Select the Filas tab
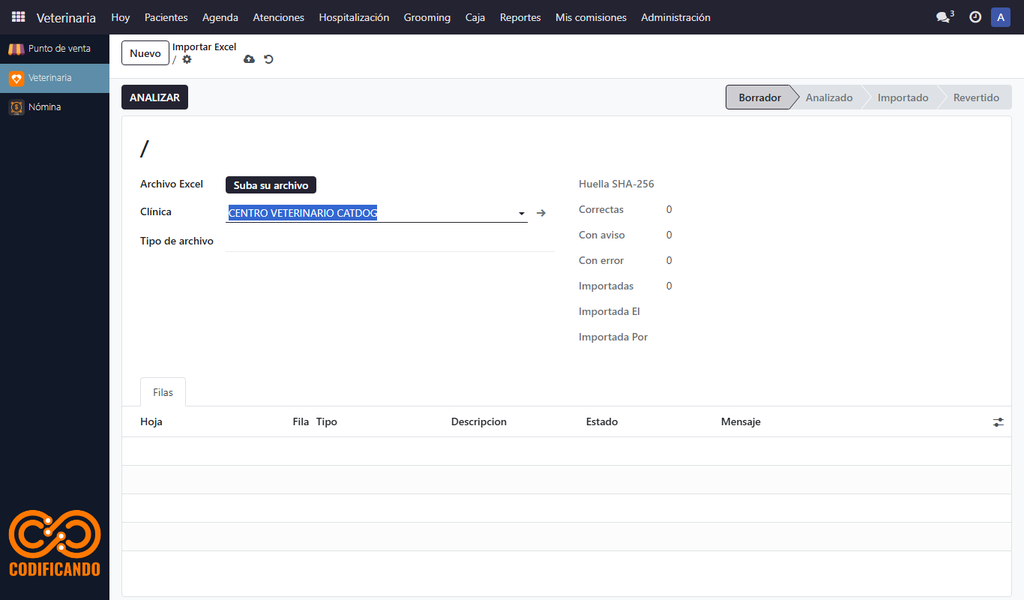The height and width of the screenshot is (600, 1024). coord(163,392)
